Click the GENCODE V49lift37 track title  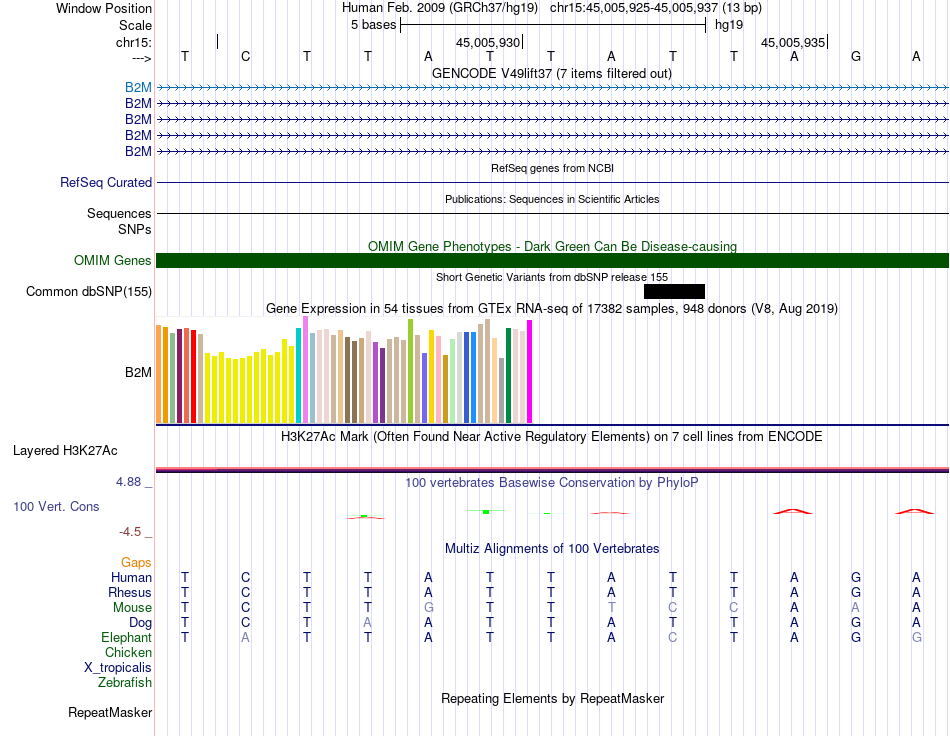[x=551, y=73]
